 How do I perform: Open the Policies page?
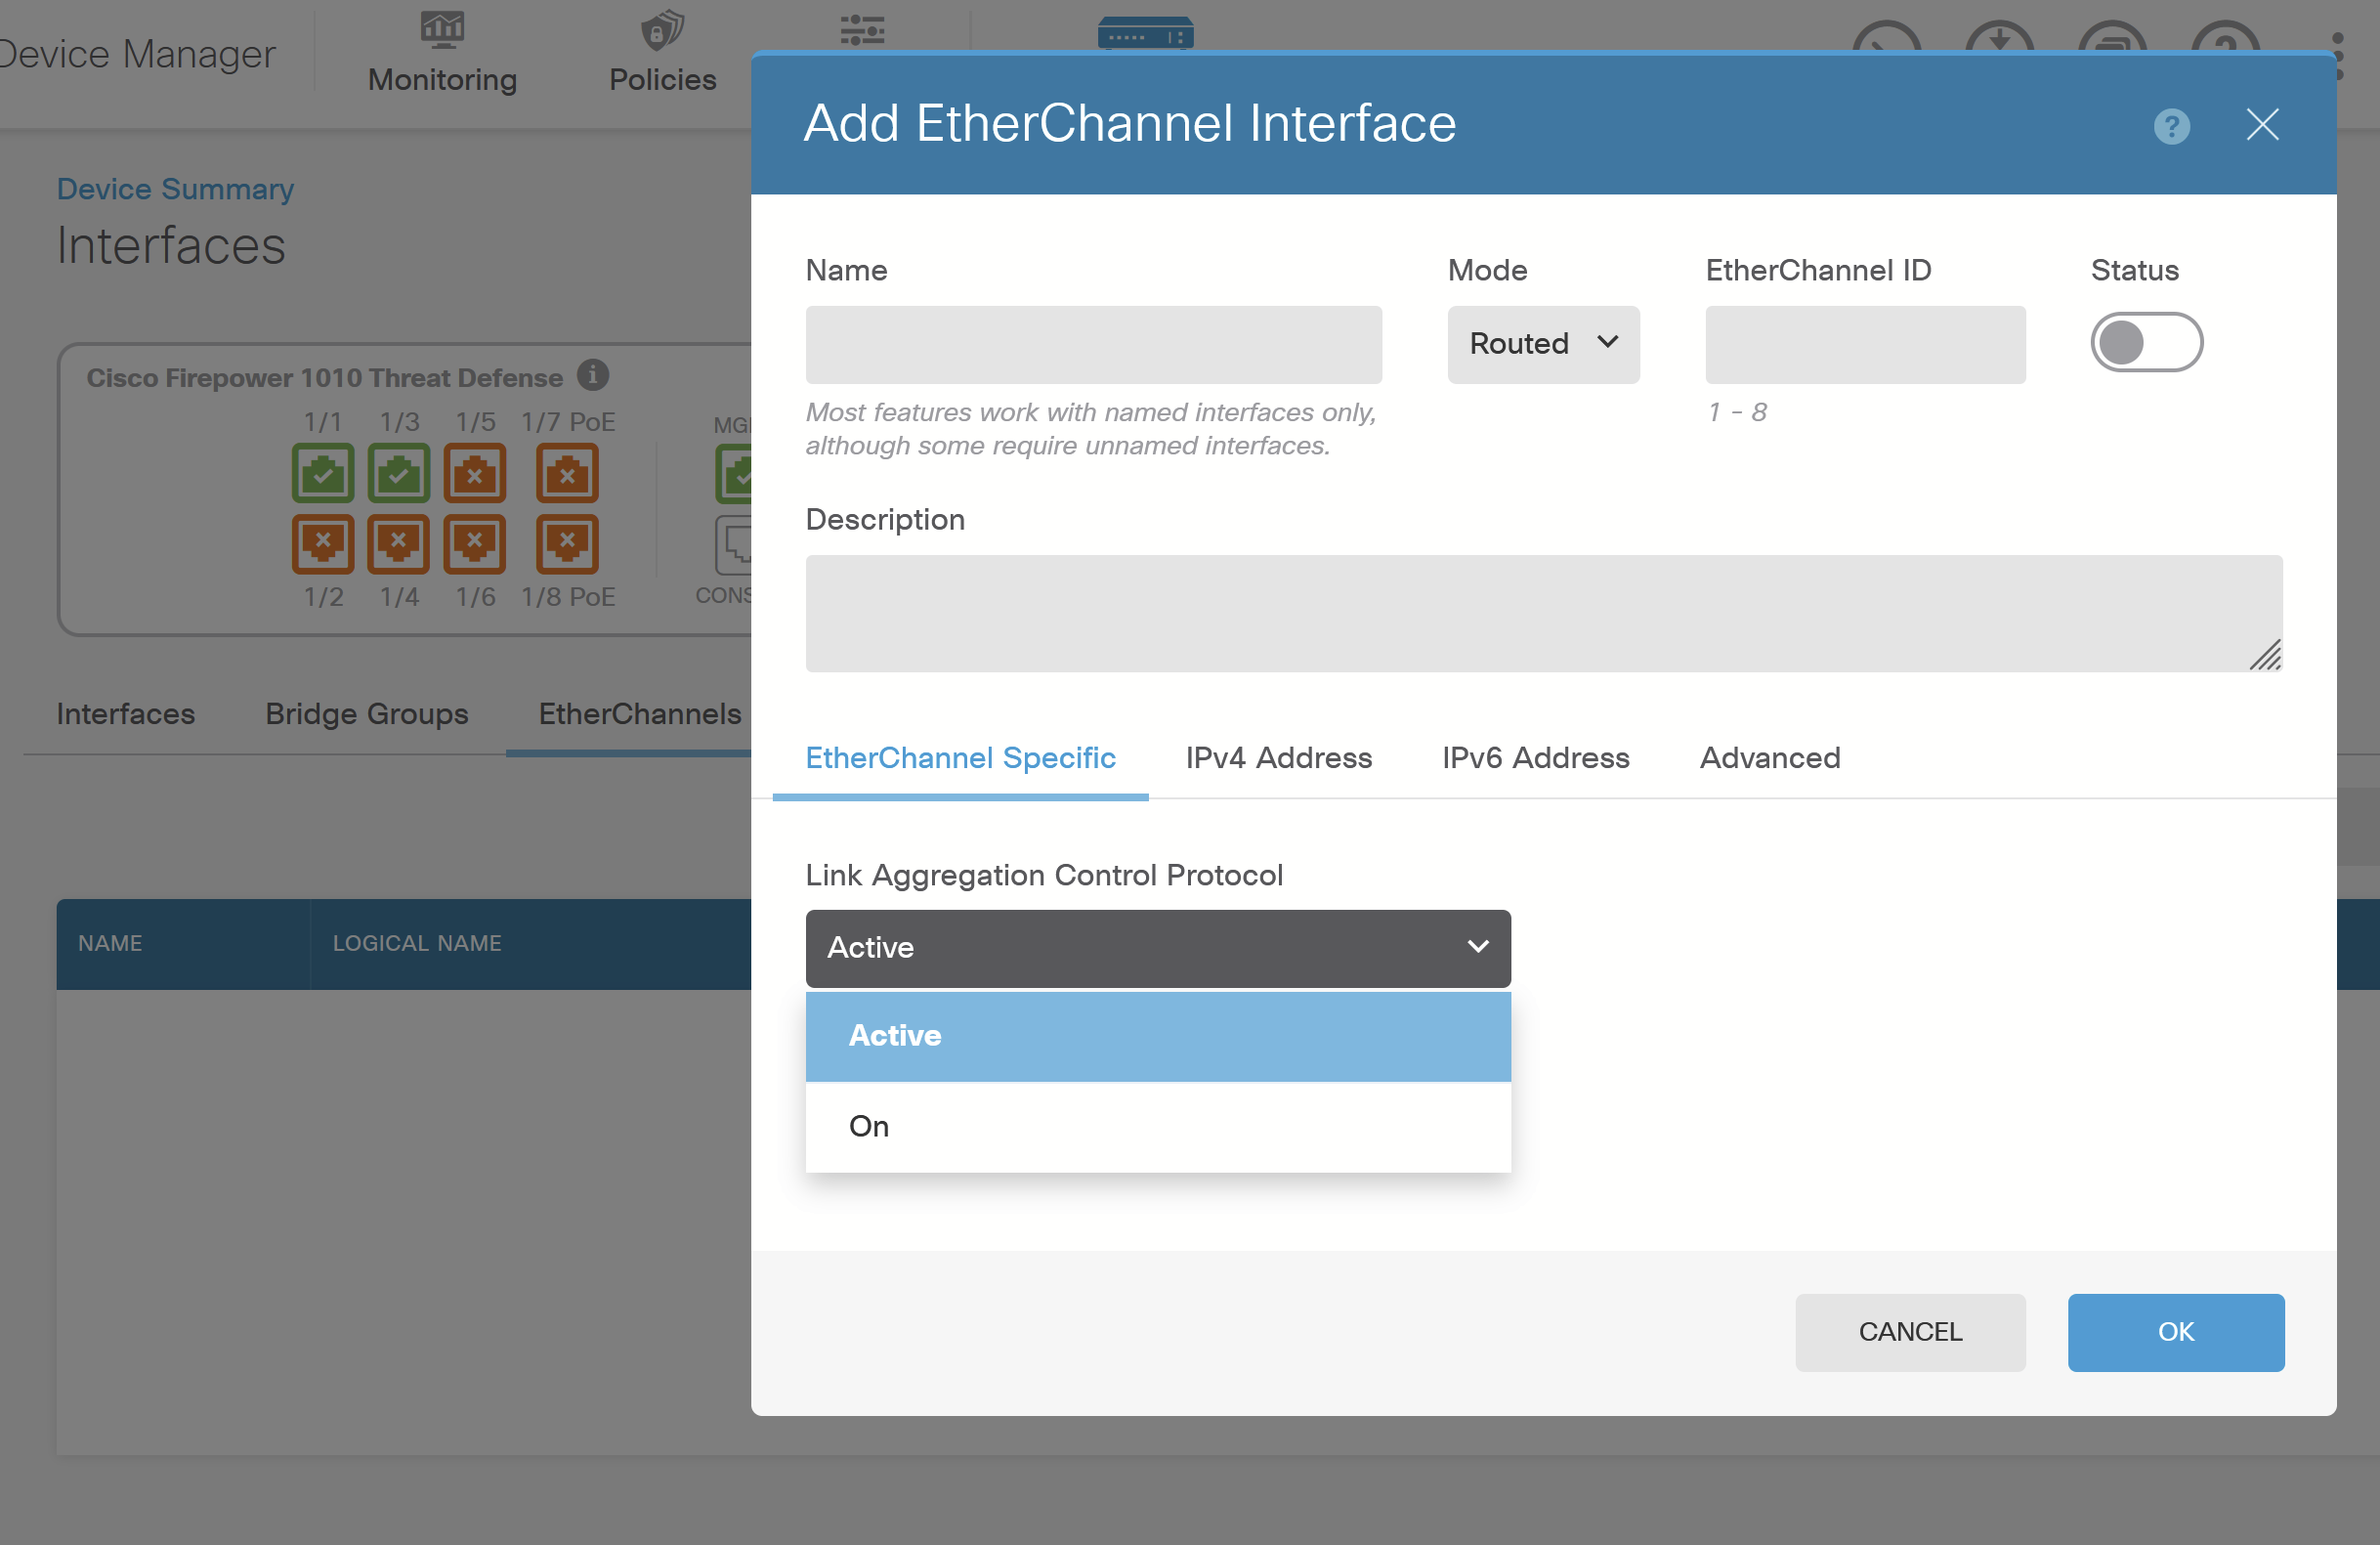point(661,52)
